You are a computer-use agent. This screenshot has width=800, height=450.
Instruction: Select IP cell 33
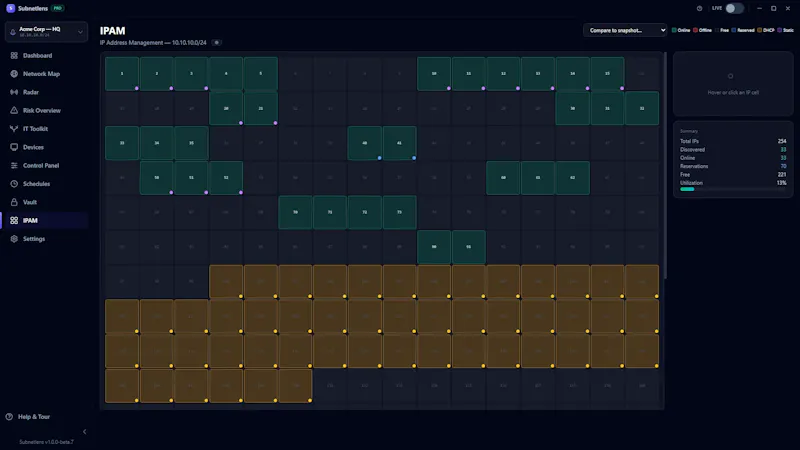click(122, 143)
